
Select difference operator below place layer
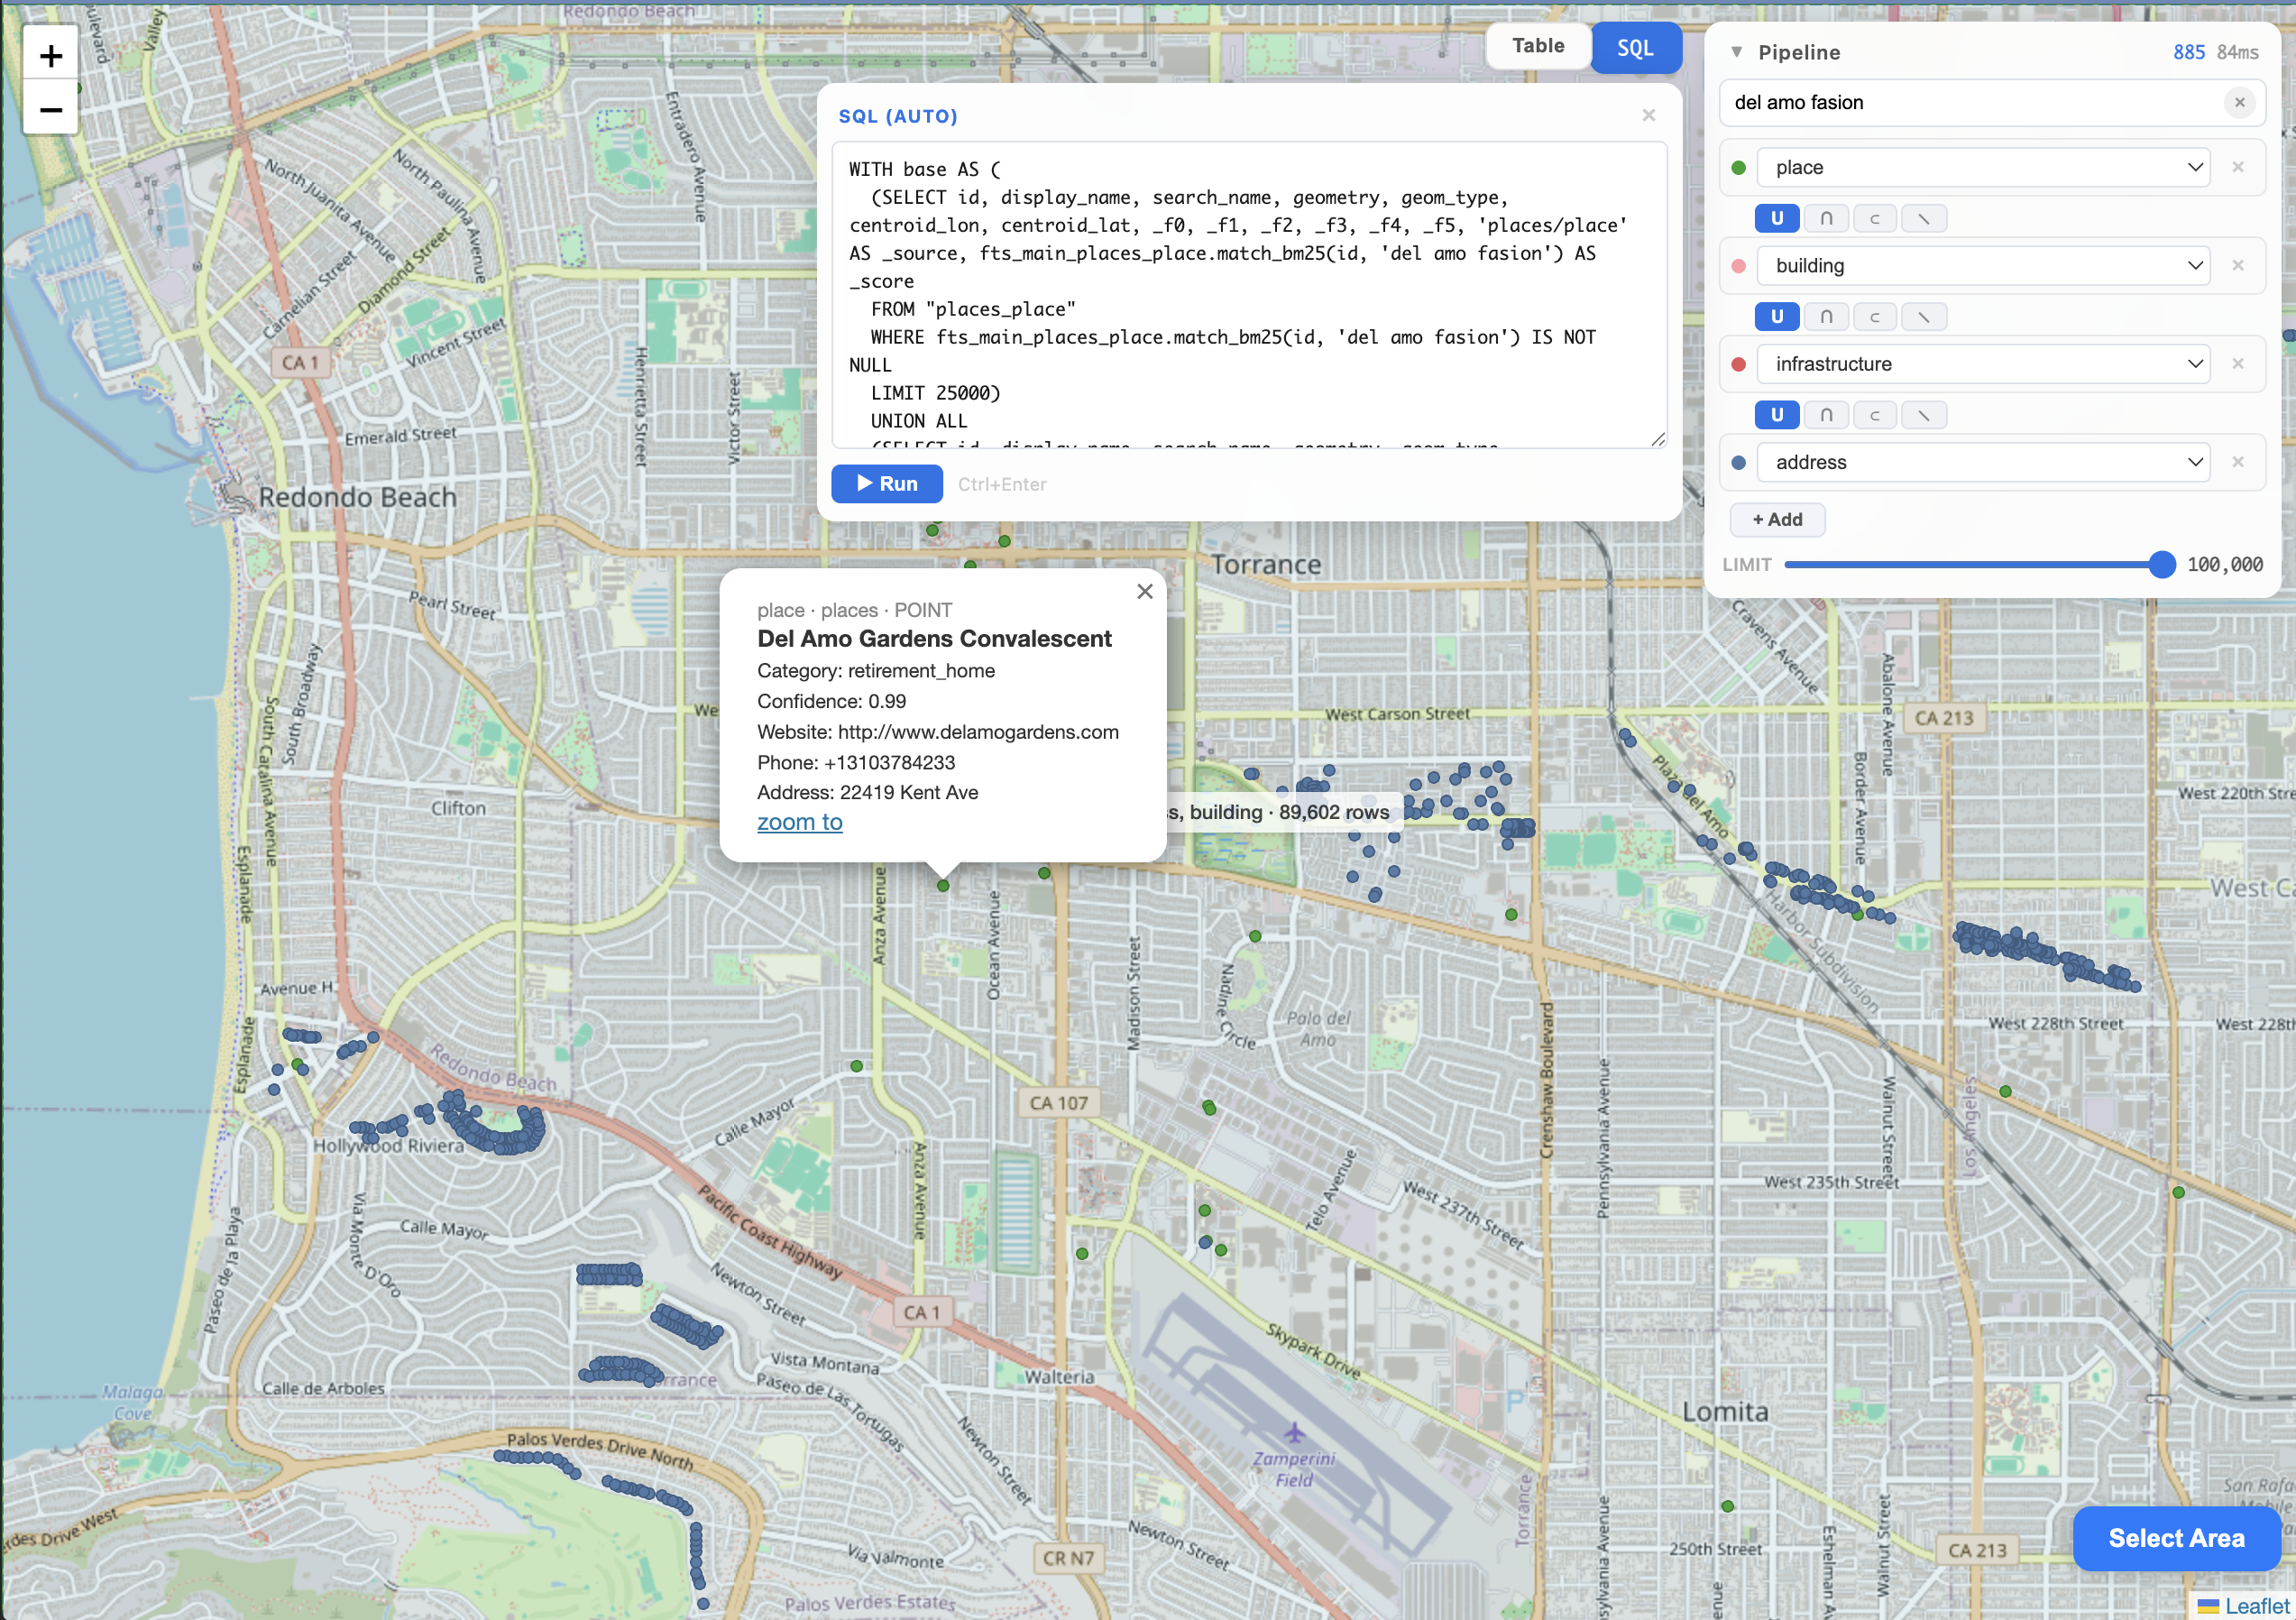click(x=1923, y=218)
